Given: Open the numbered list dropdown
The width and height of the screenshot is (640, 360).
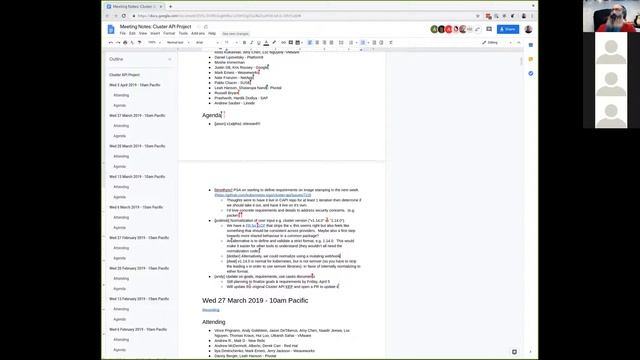Looking at the screenshot, I should tap(356, 42).
